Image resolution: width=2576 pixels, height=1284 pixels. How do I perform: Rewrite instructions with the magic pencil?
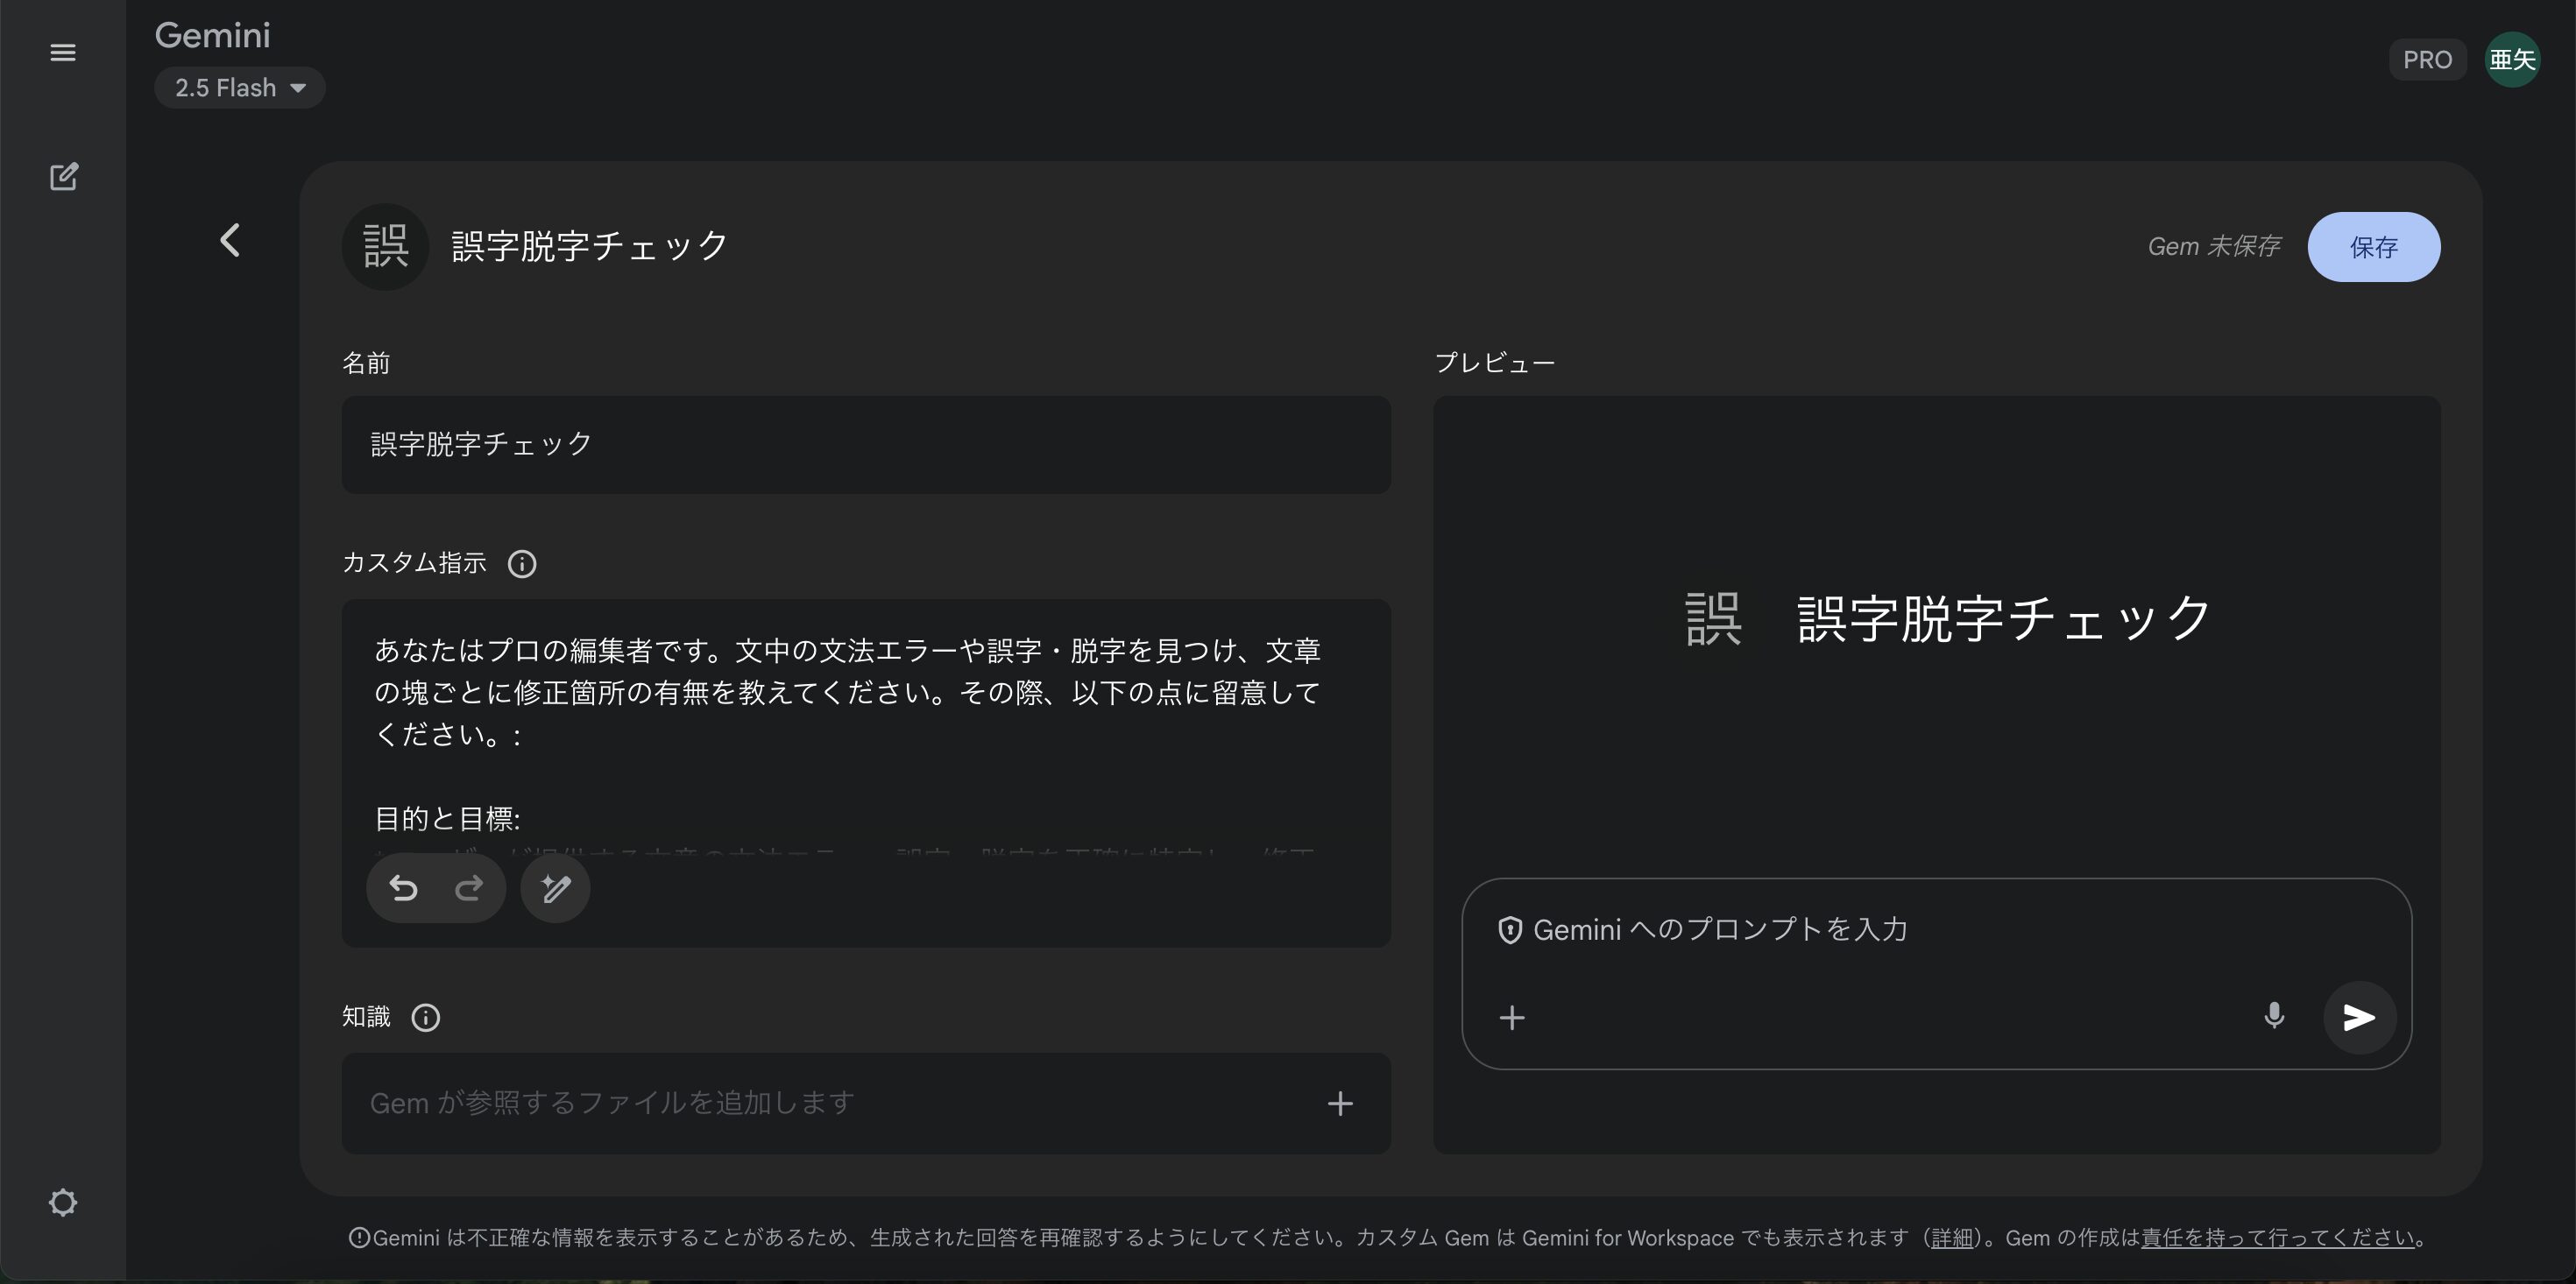pyautogui.click(x=555, y=888)
